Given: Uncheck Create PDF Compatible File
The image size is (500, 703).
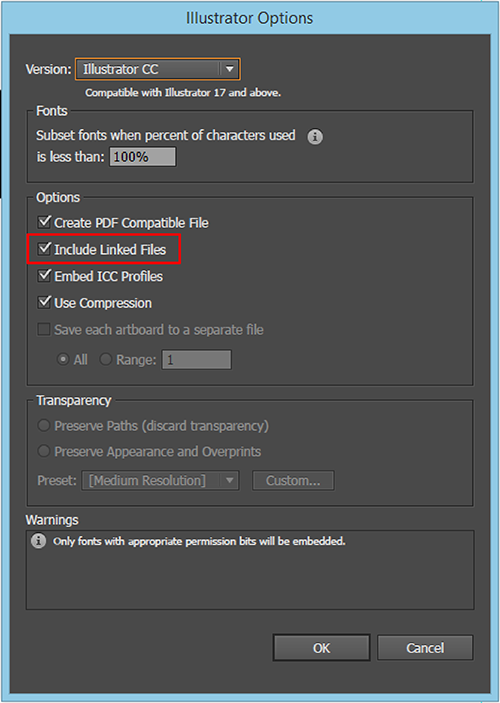Looking at the screenshot, I should 44,222.
